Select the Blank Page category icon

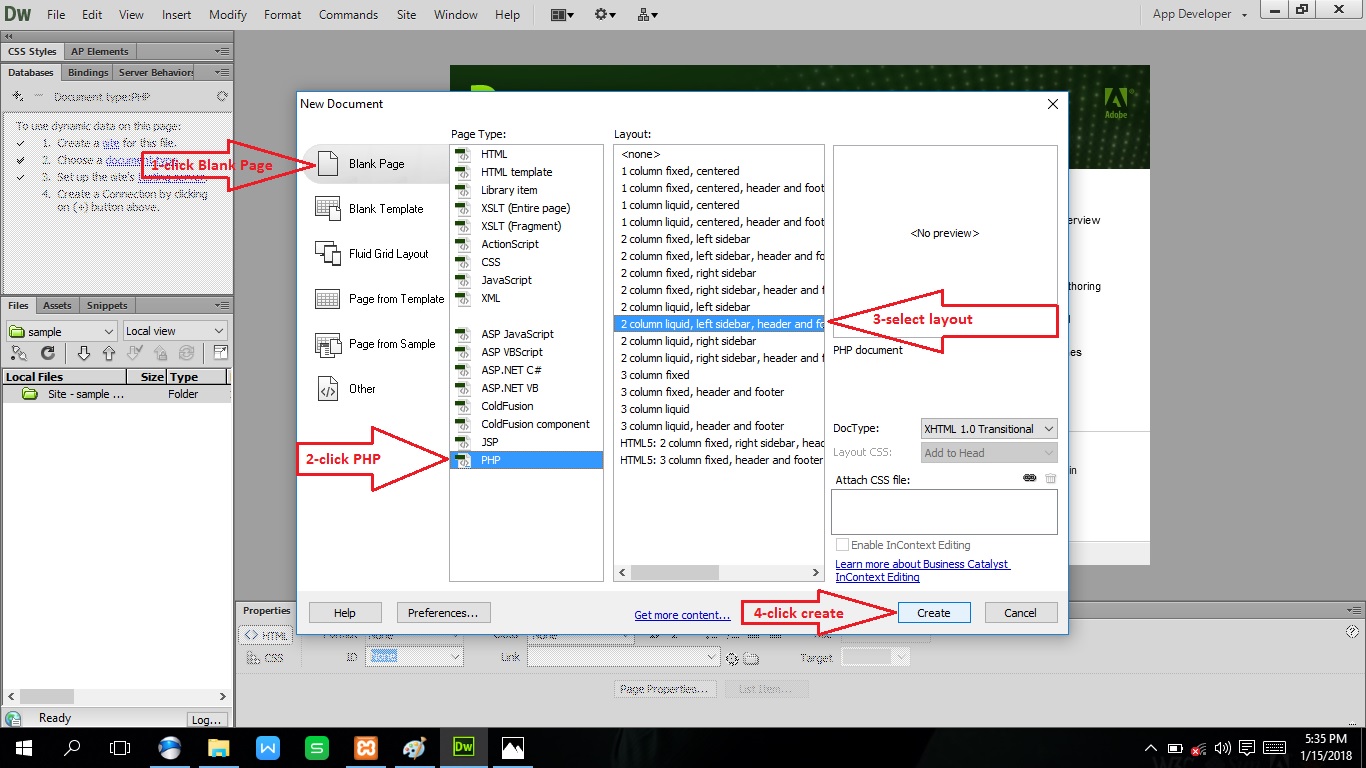point(328,164)
